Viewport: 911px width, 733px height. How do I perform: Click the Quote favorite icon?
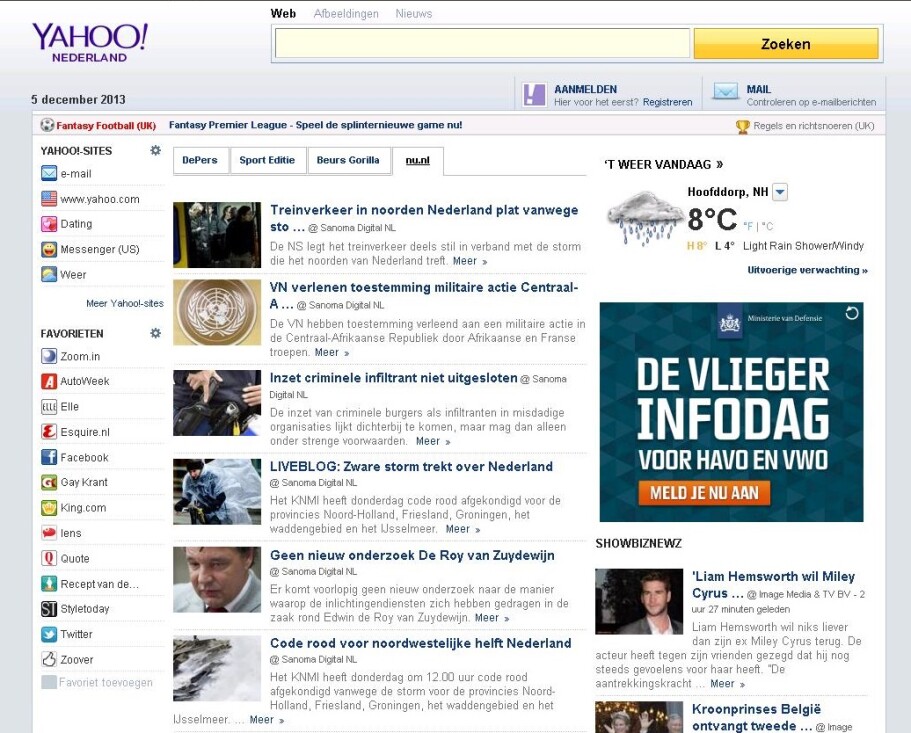(x=49, y=558)
